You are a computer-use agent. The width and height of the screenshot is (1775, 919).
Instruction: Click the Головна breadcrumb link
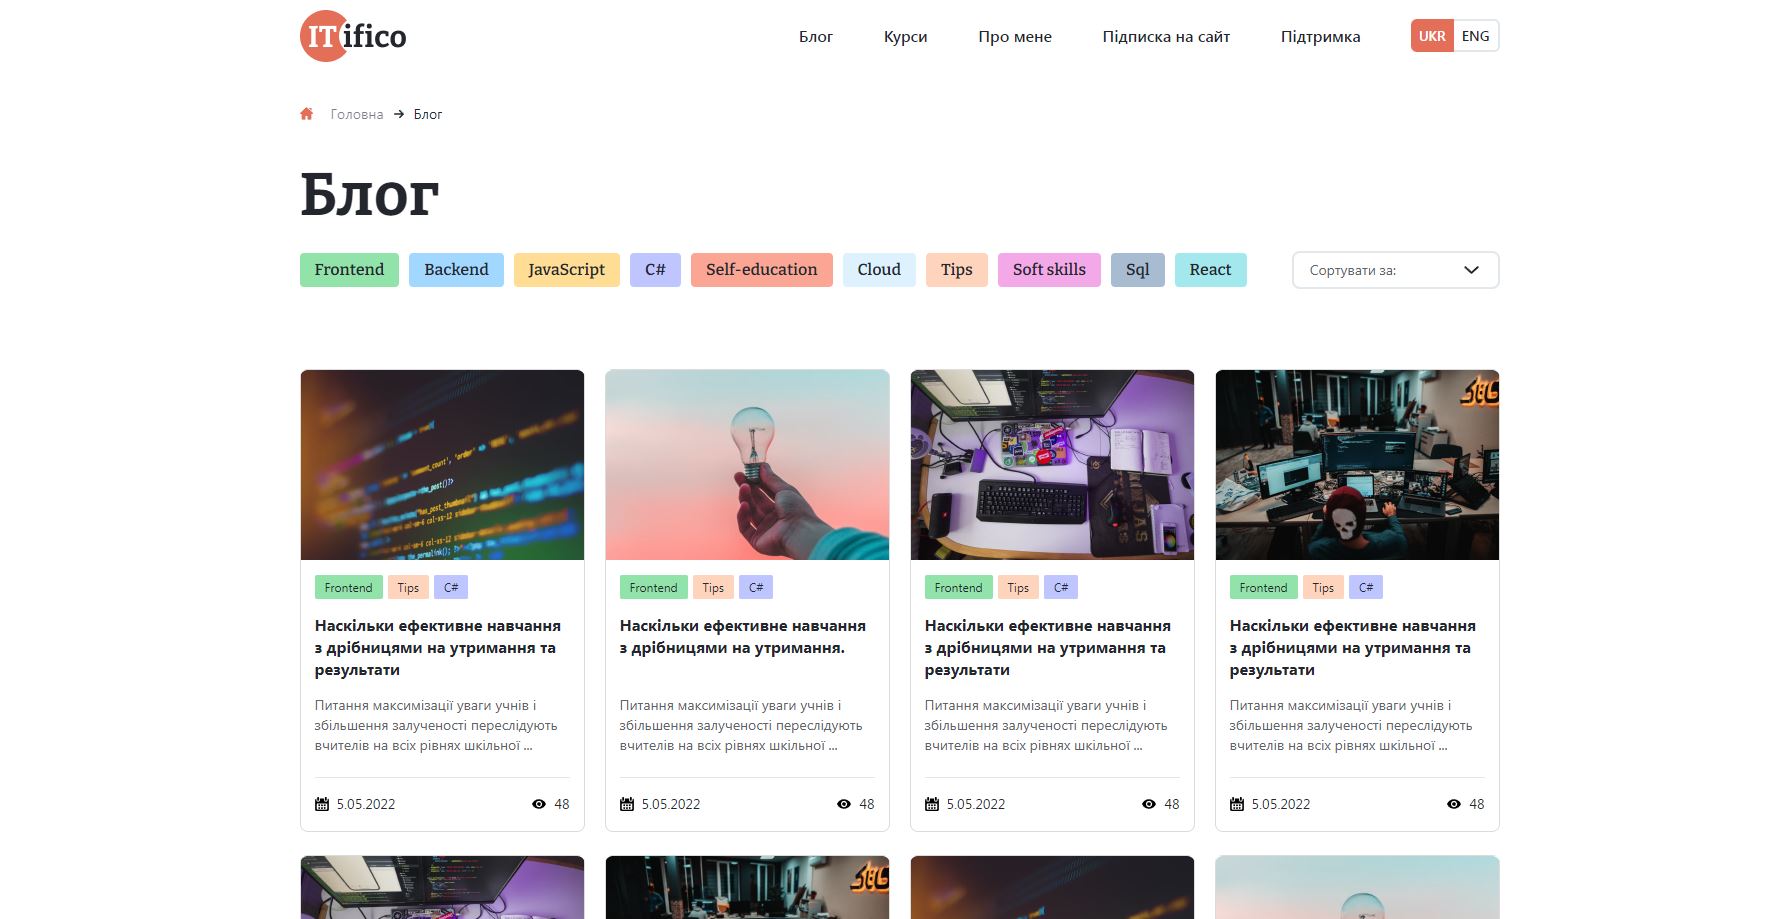[x=357, y=114]
